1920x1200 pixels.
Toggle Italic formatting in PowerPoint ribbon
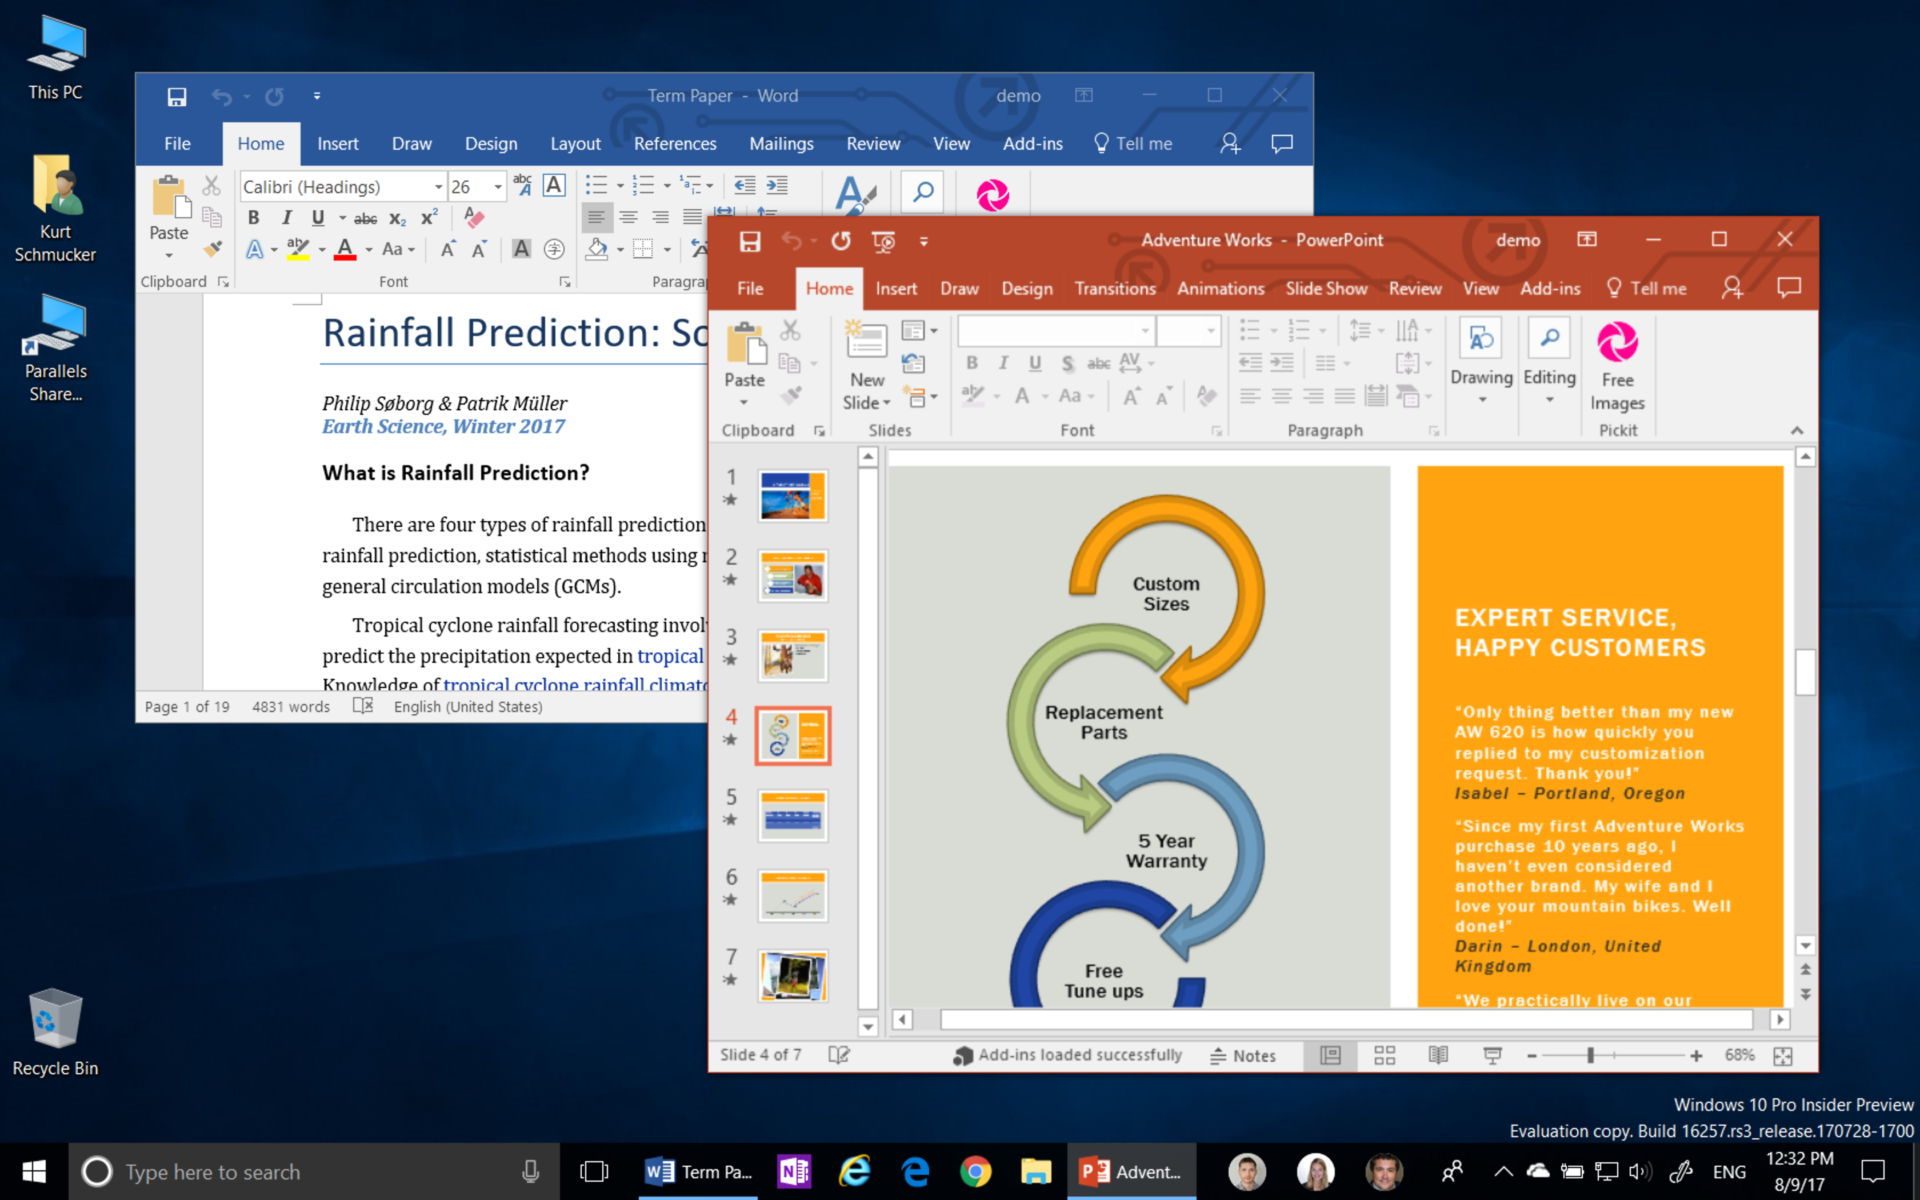(x=1002, y=362)
